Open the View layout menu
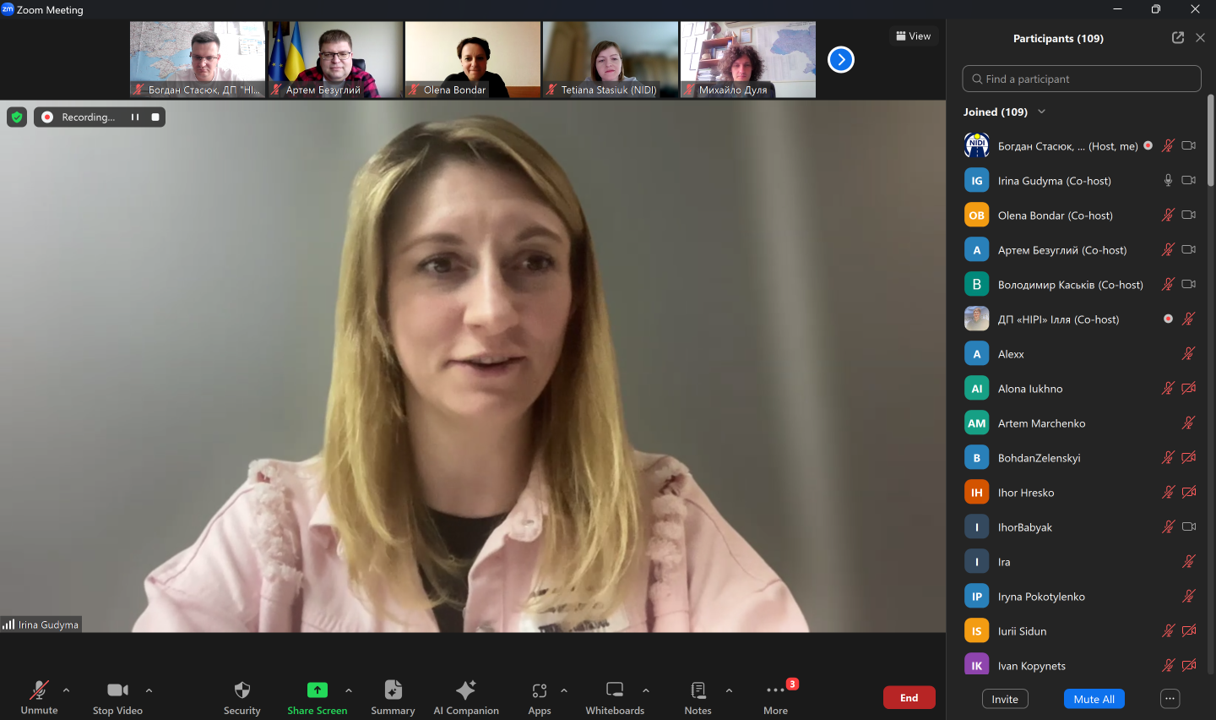This screenshot has width=1216, height=720. pos(913,36)
